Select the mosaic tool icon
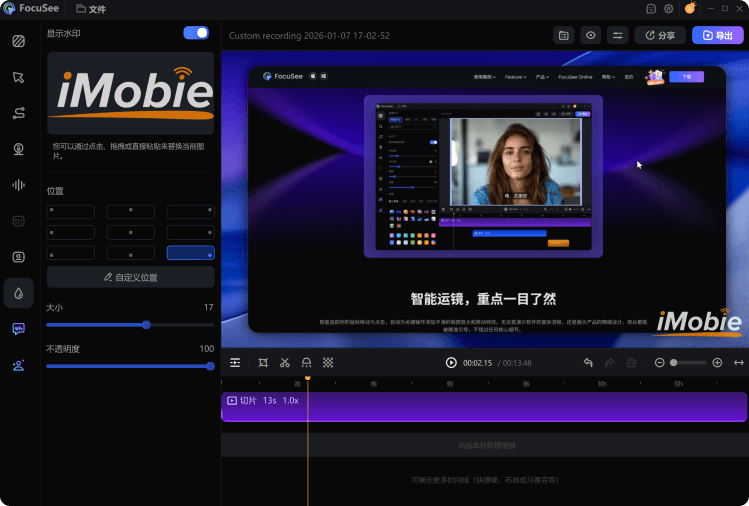Viewport: 749px width, 506px height. click(x=328, y=363)
